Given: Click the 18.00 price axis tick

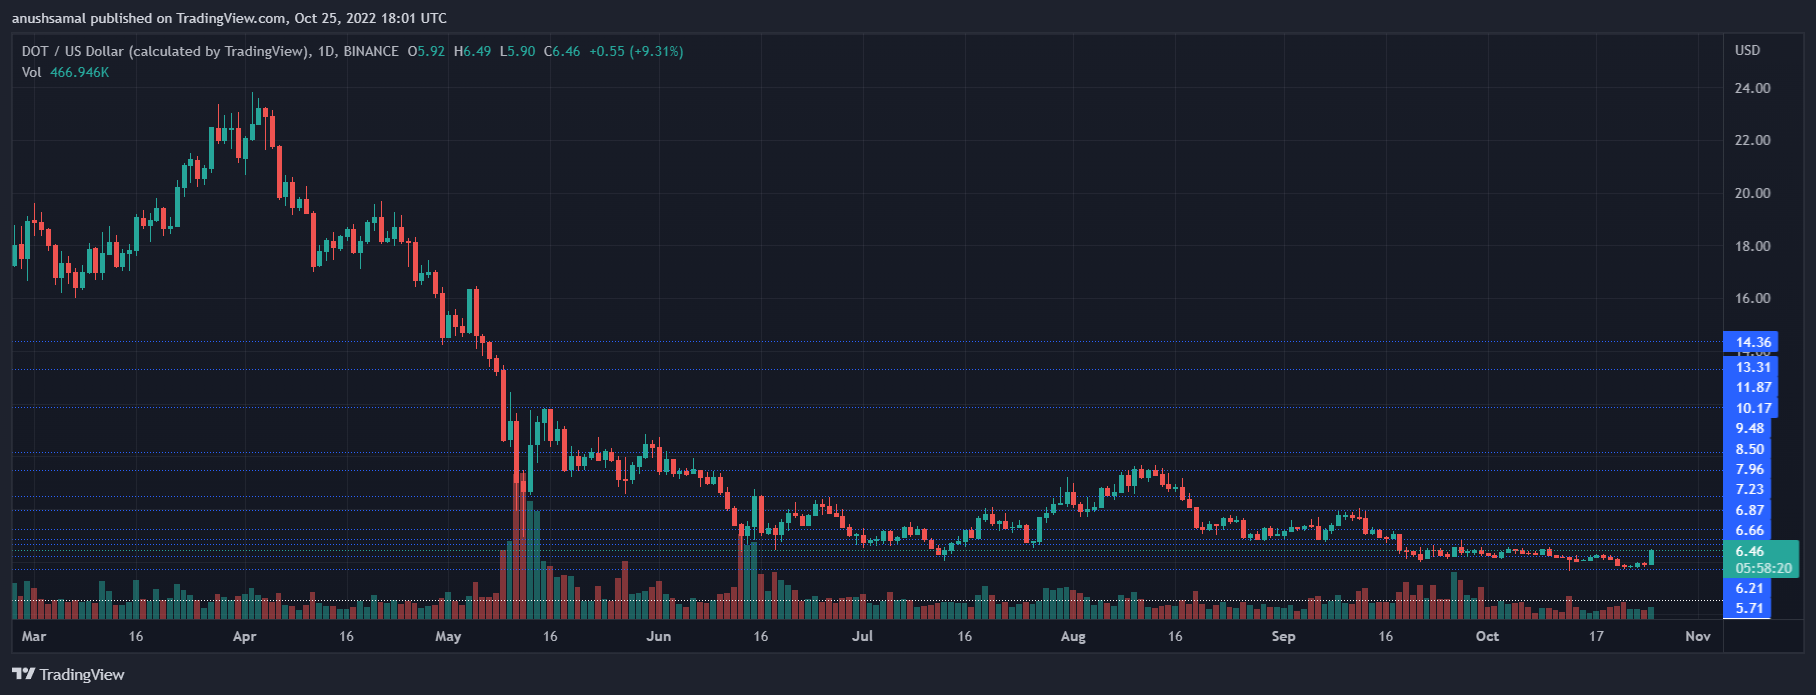Looking at the screenshot, I should point(1752,246).
